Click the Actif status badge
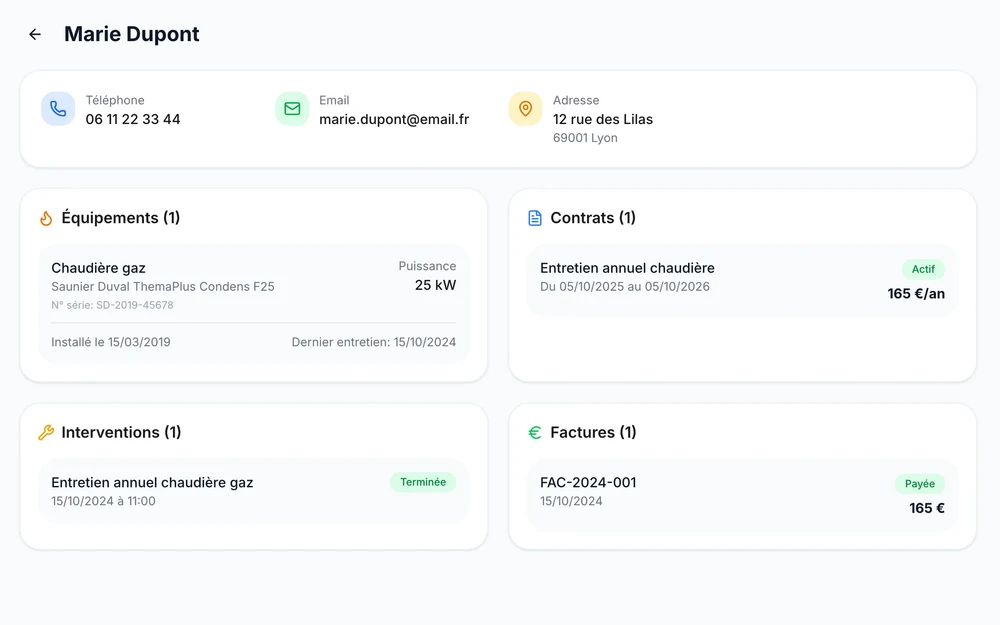 click(923, 269)
